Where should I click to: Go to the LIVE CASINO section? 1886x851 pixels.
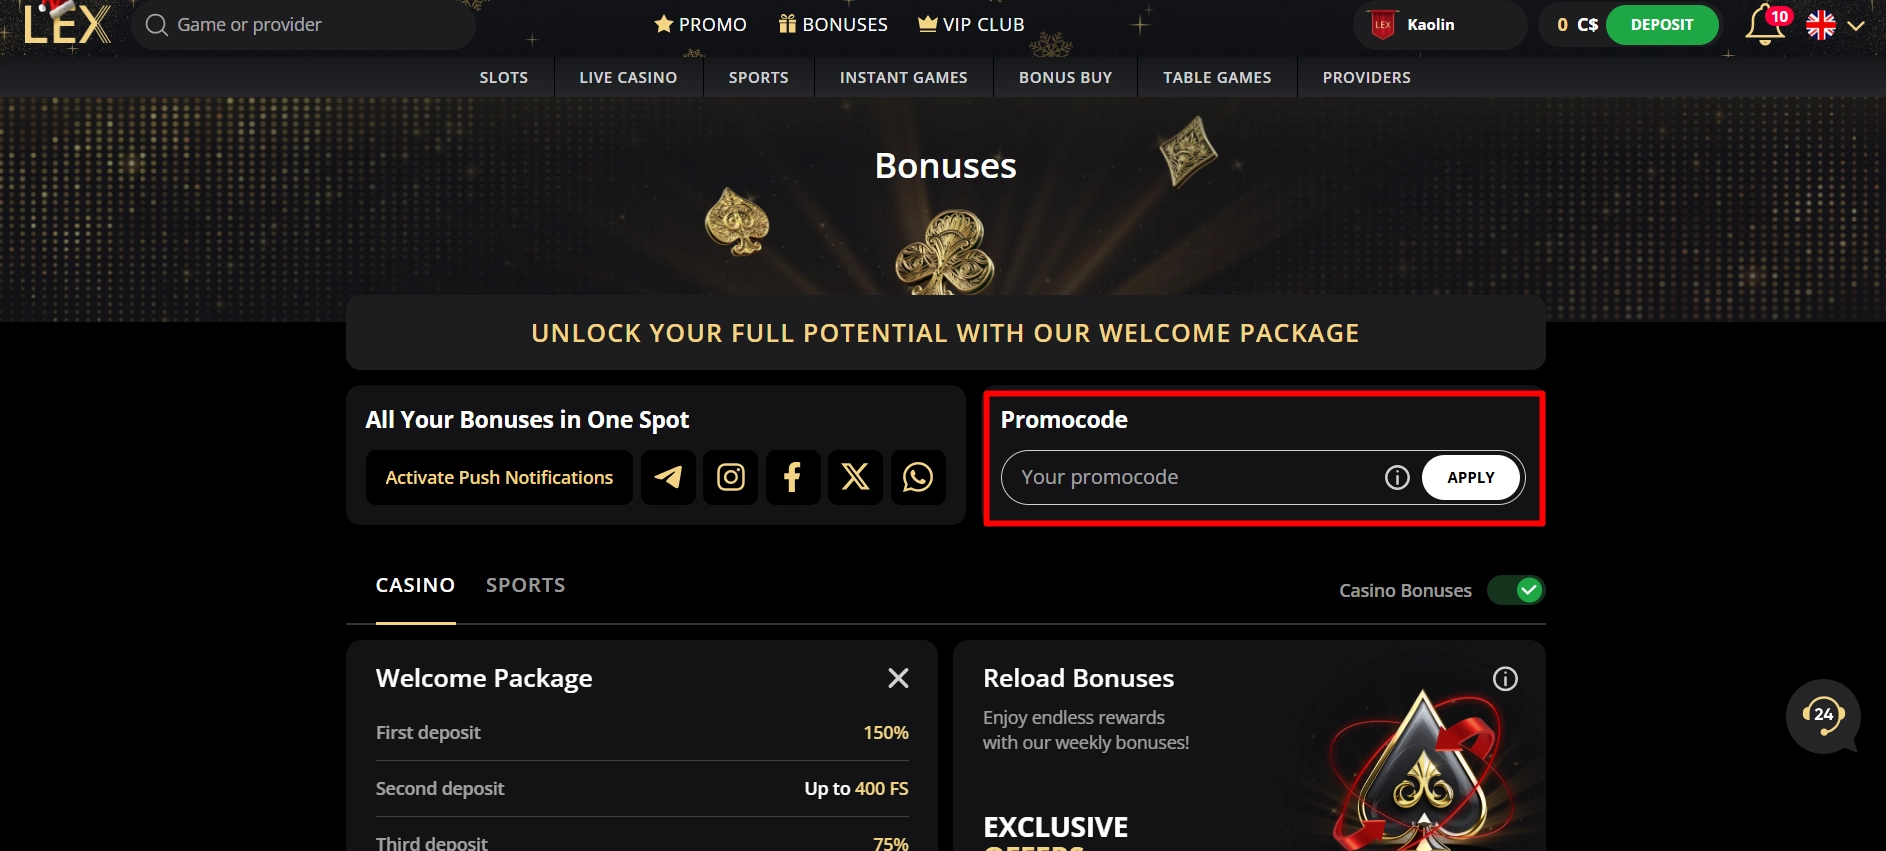(628, 77)
